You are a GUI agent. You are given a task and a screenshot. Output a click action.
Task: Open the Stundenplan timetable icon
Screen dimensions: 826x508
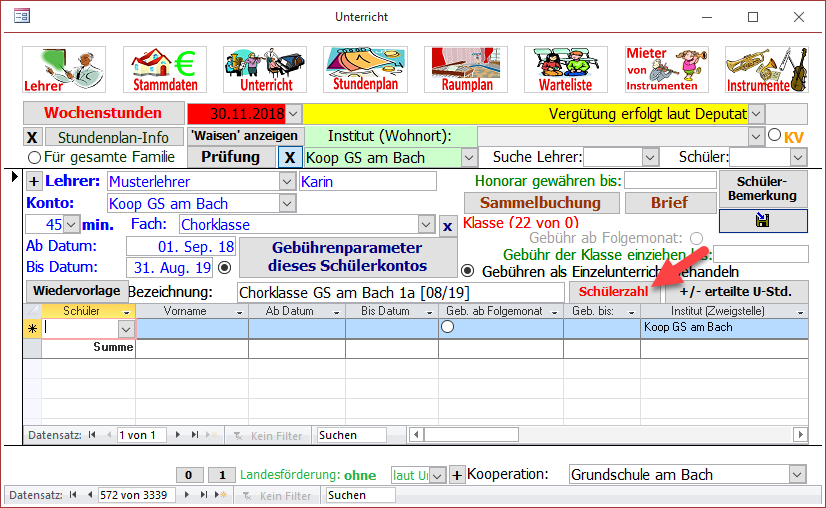coord(366,70)
